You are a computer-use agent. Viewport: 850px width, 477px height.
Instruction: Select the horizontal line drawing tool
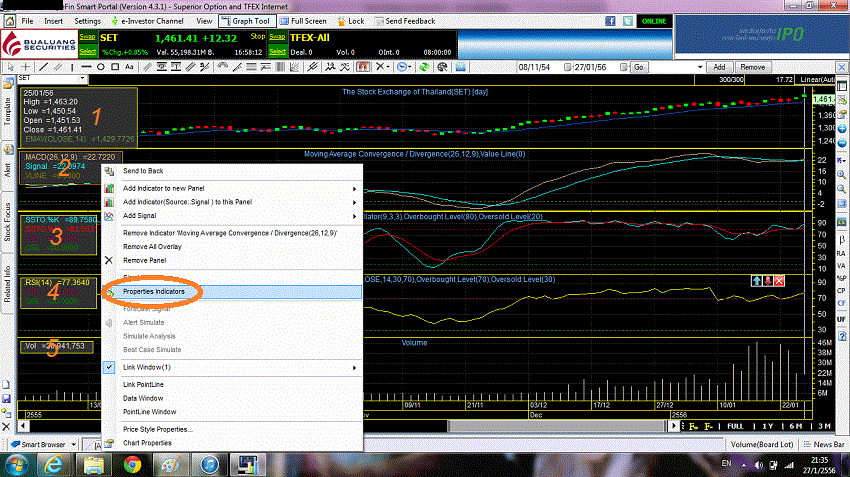coord(86,67)
